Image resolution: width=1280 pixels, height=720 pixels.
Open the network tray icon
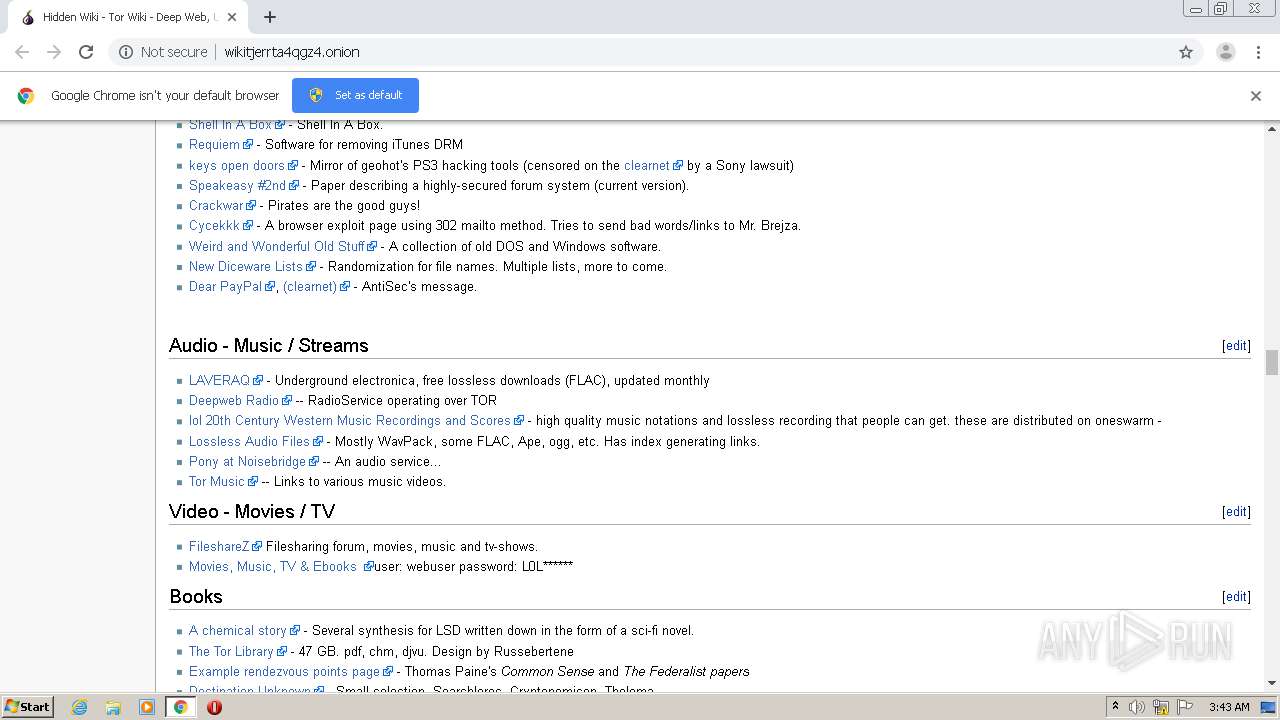[x=1161, y=707]
